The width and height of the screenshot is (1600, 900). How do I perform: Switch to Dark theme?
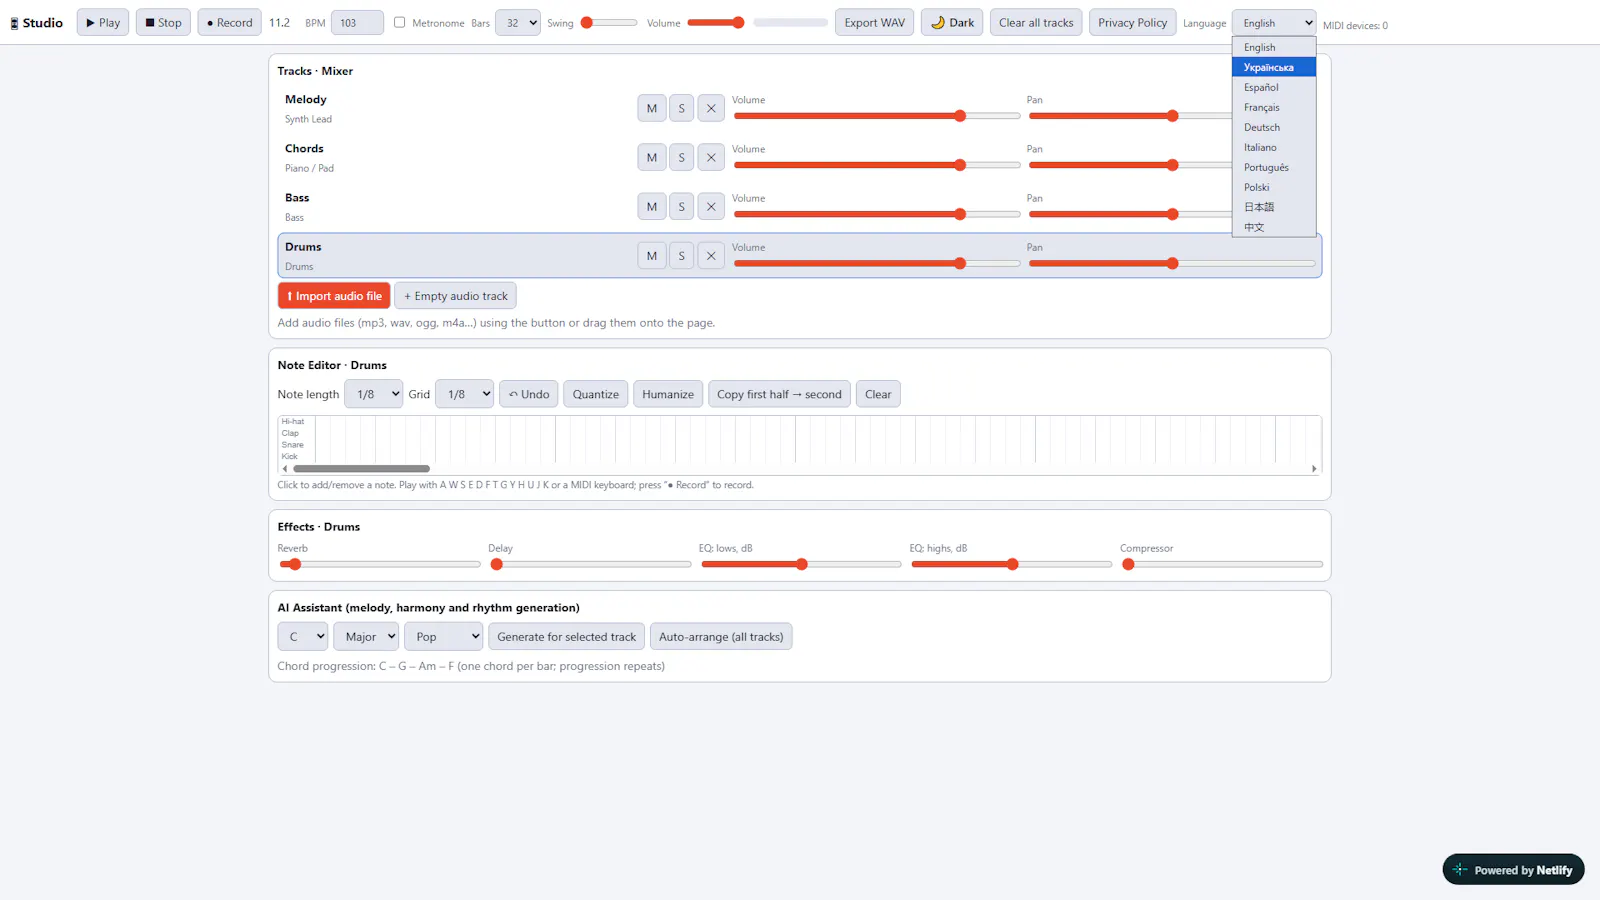(x=953, y=23)
